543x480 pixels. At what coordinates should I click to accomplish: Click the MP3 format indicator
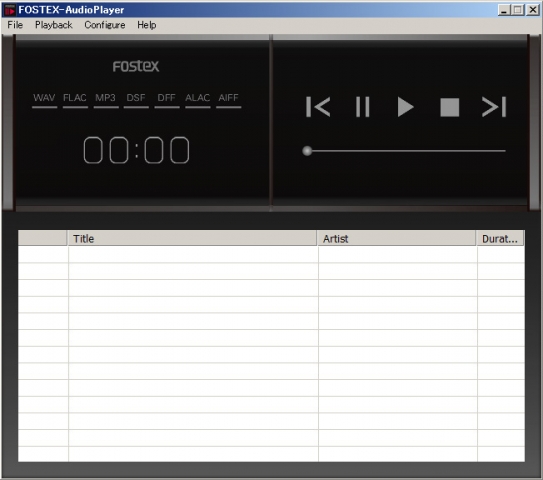pyautogui.click(x=106, y=100)
